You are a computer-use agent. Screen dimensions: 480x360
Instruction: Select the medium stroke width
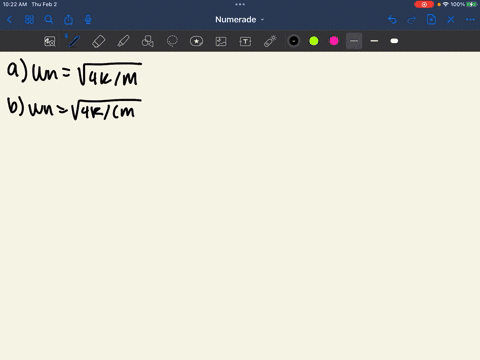374,41
